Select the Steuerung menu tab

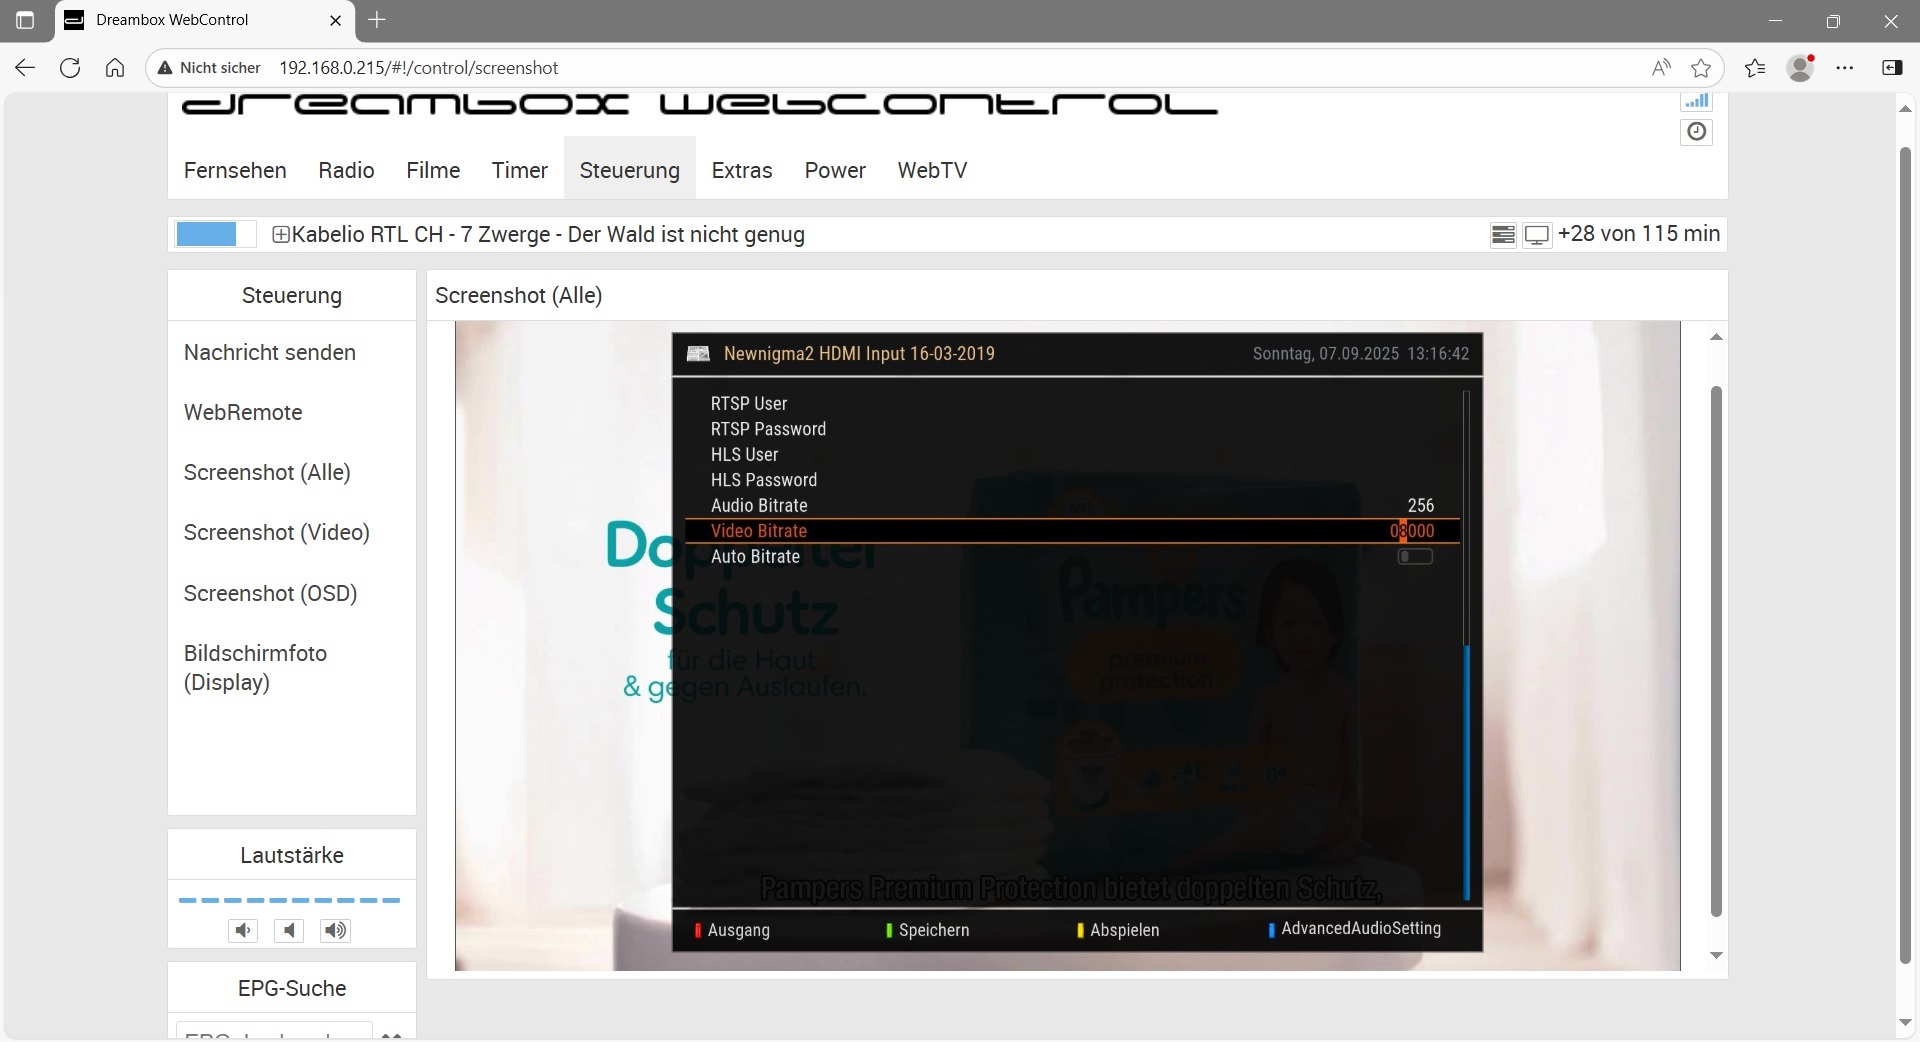(630, 170)
